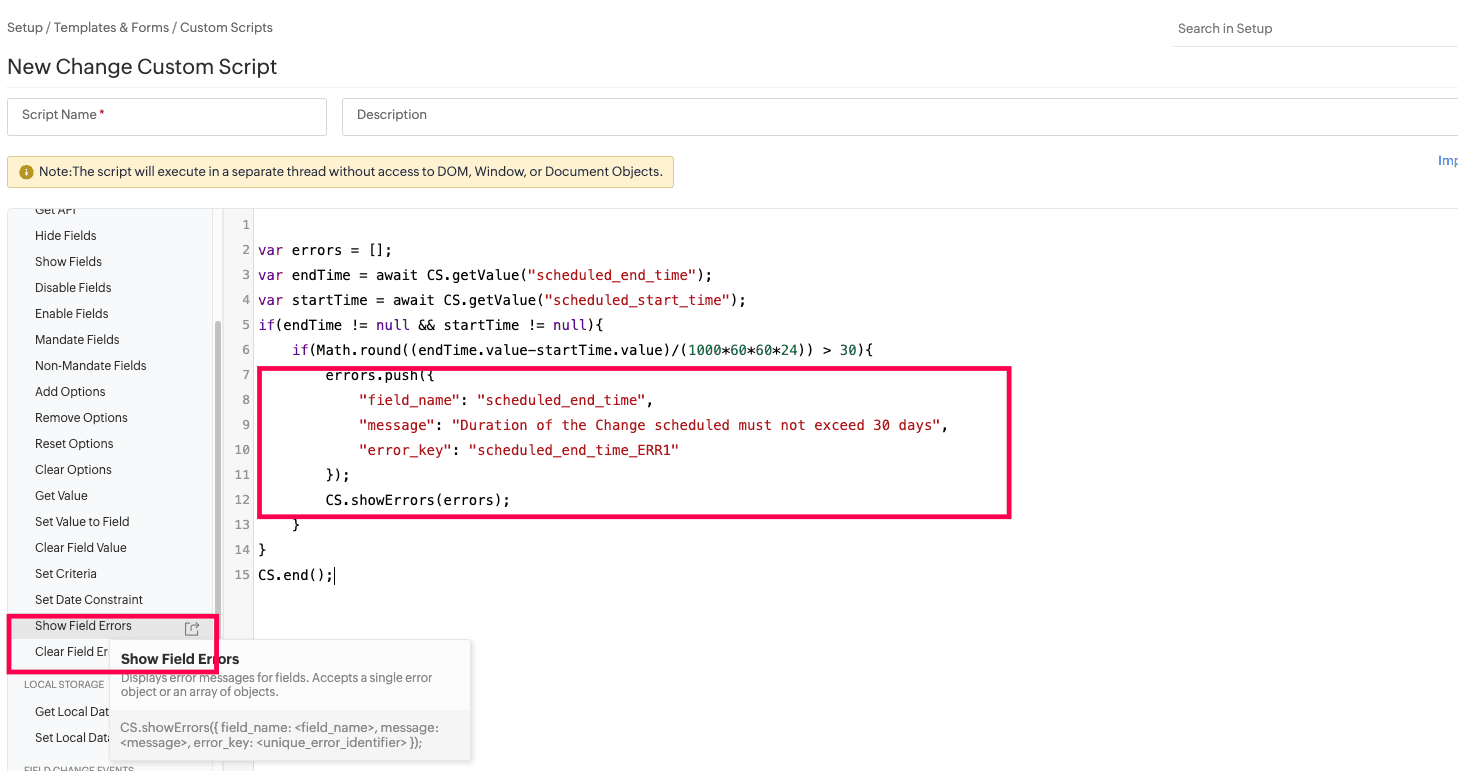Click the "field_name" code line
Screen dimensions: 1458x771
[506, 400]
